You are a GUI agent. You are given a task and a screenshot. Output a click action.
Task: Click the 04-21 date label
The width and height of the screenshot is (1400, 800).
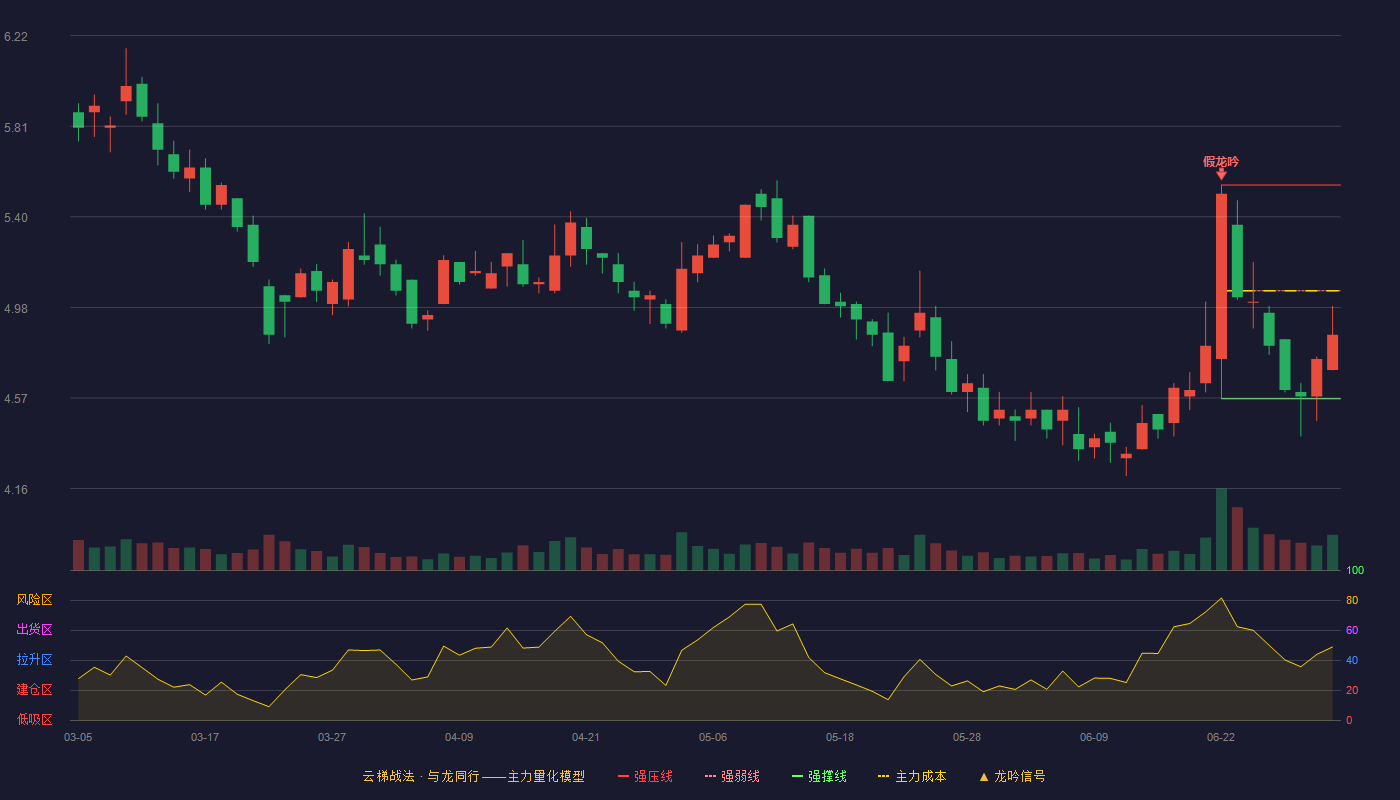(586, 737)
